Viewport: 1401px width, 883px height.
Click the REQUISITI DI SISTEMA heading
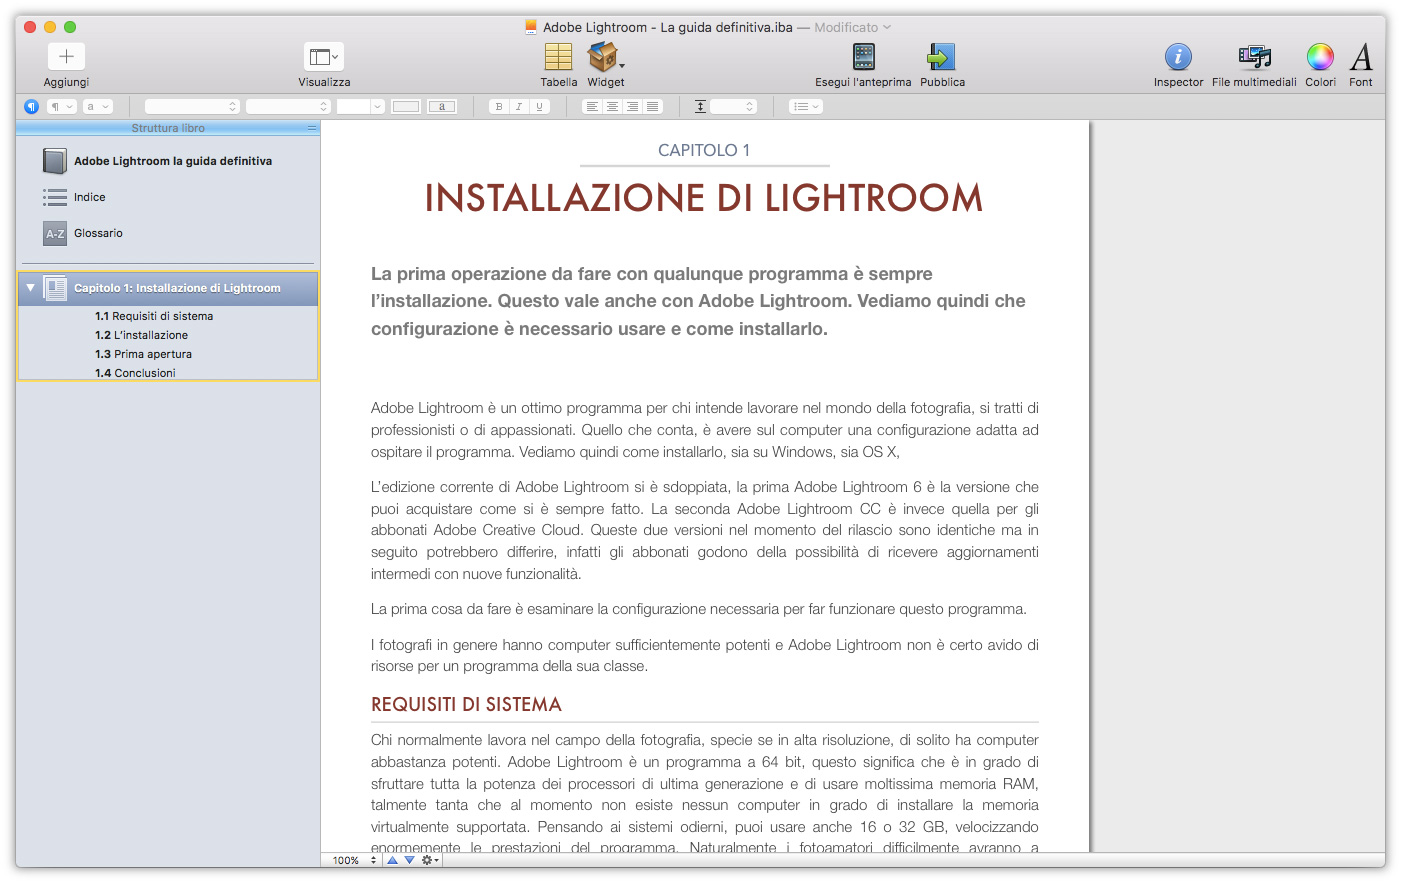click(466, 705)
